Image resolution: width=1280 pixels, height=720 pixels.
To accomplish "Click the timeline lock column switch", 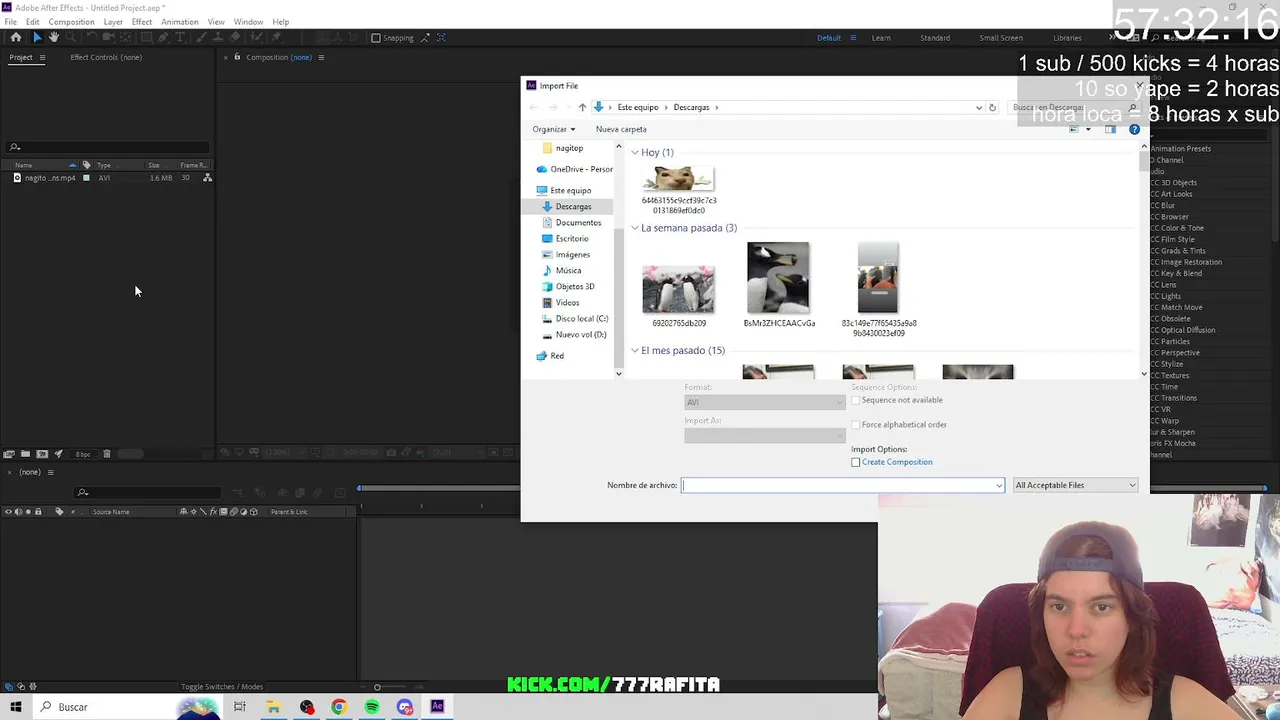I will pos(38,512).
